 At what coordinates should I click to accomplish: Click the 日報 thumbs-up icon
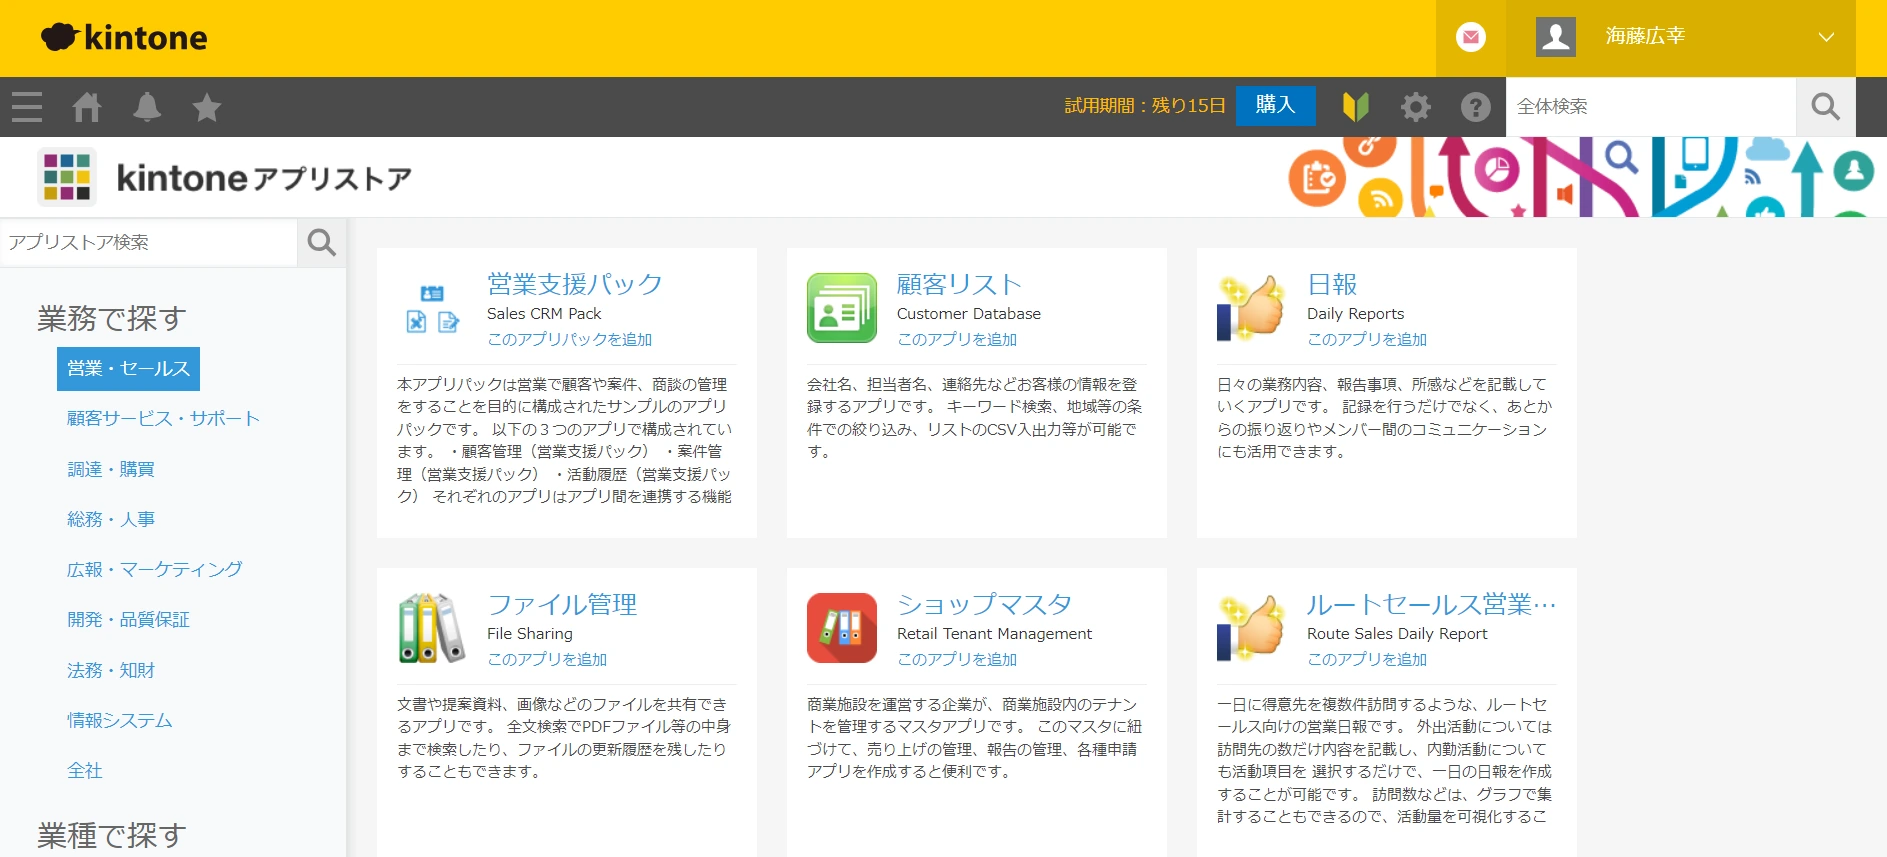pos(1251,308)
